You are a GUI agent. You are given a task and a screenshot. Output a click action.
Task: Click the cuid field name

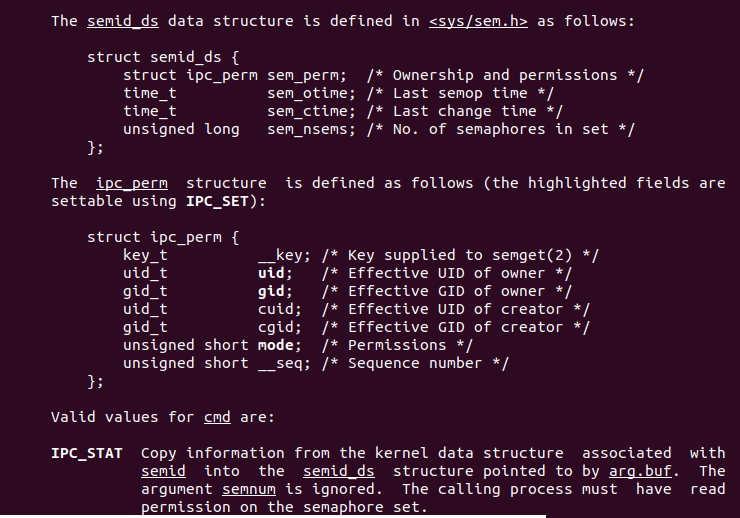click(x=275, y=309)
